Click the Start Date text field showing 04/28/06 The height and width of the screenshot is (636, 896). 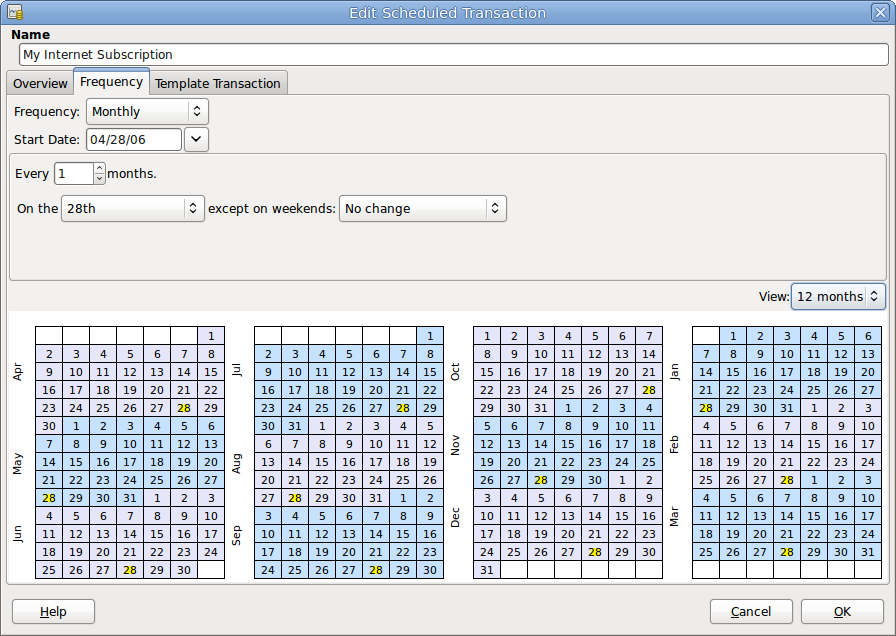(135, 139)
